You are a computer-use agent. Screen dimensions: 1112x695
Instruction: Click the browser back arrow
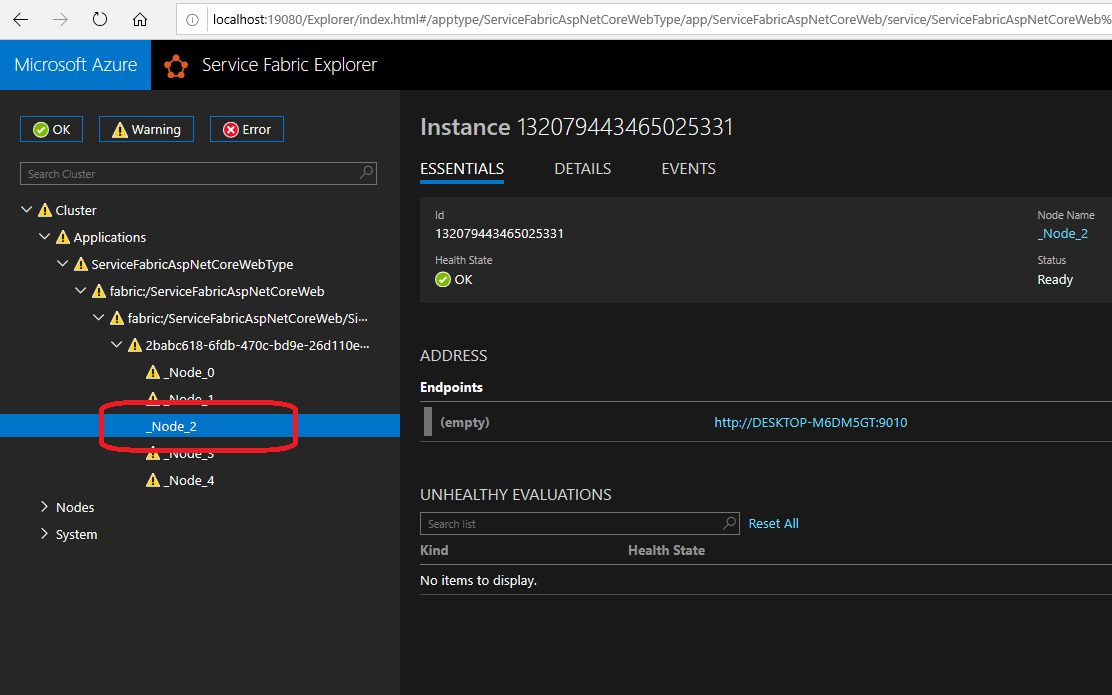[x=21, y=19]
